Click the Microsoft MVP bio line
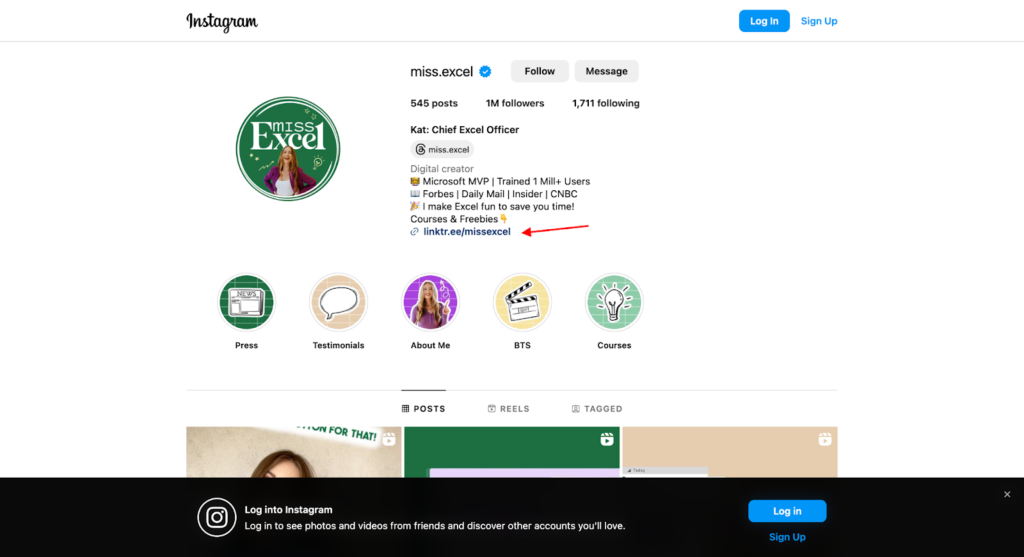 click(500, 182)
